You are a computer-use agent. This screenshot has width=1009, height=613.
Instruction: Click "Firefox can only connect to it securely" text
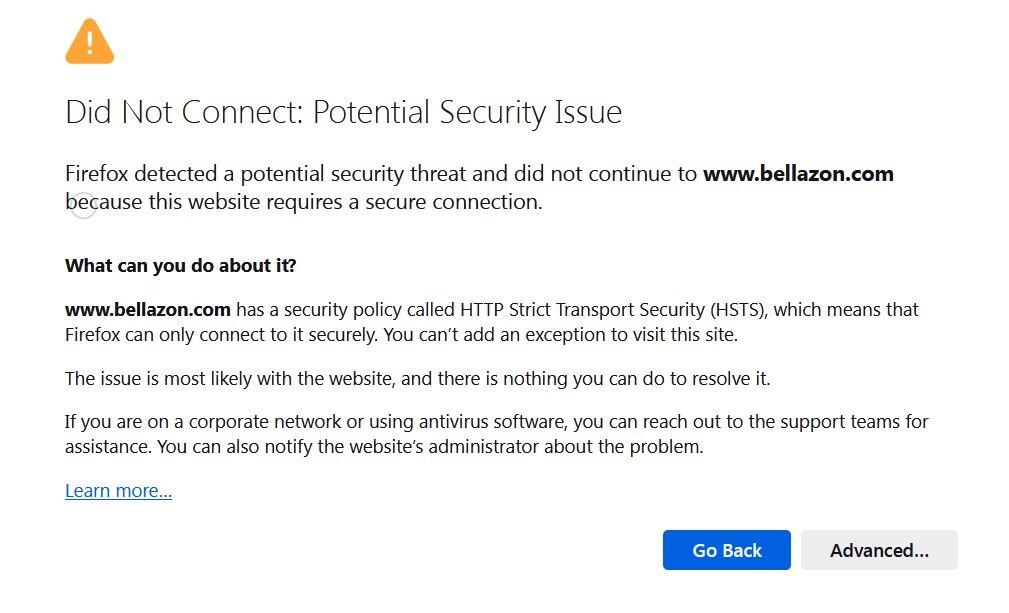point(220,335)
